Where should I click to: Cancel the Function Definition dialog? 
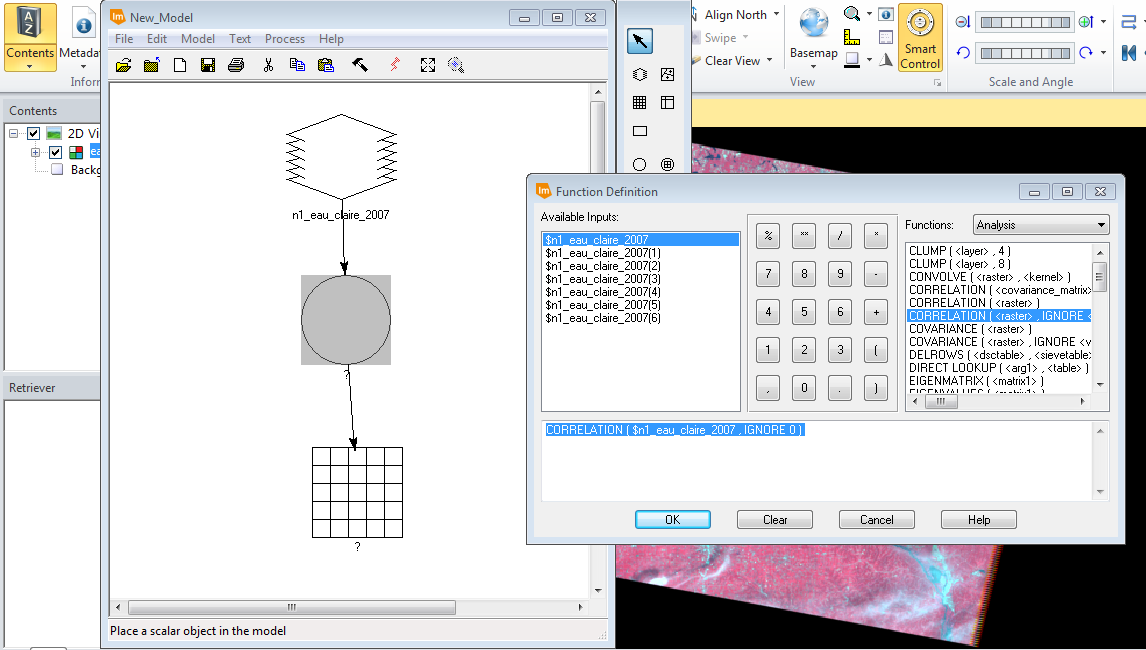876,520
